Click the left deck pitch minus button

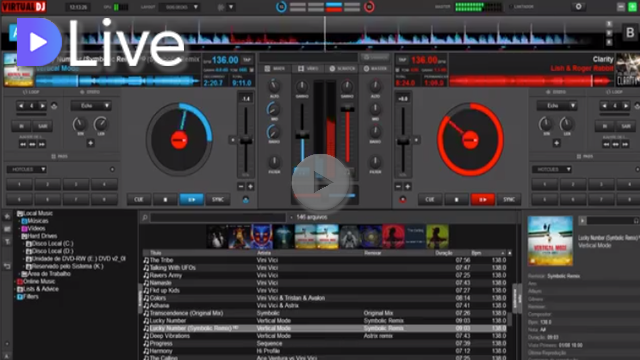(241, 187)
